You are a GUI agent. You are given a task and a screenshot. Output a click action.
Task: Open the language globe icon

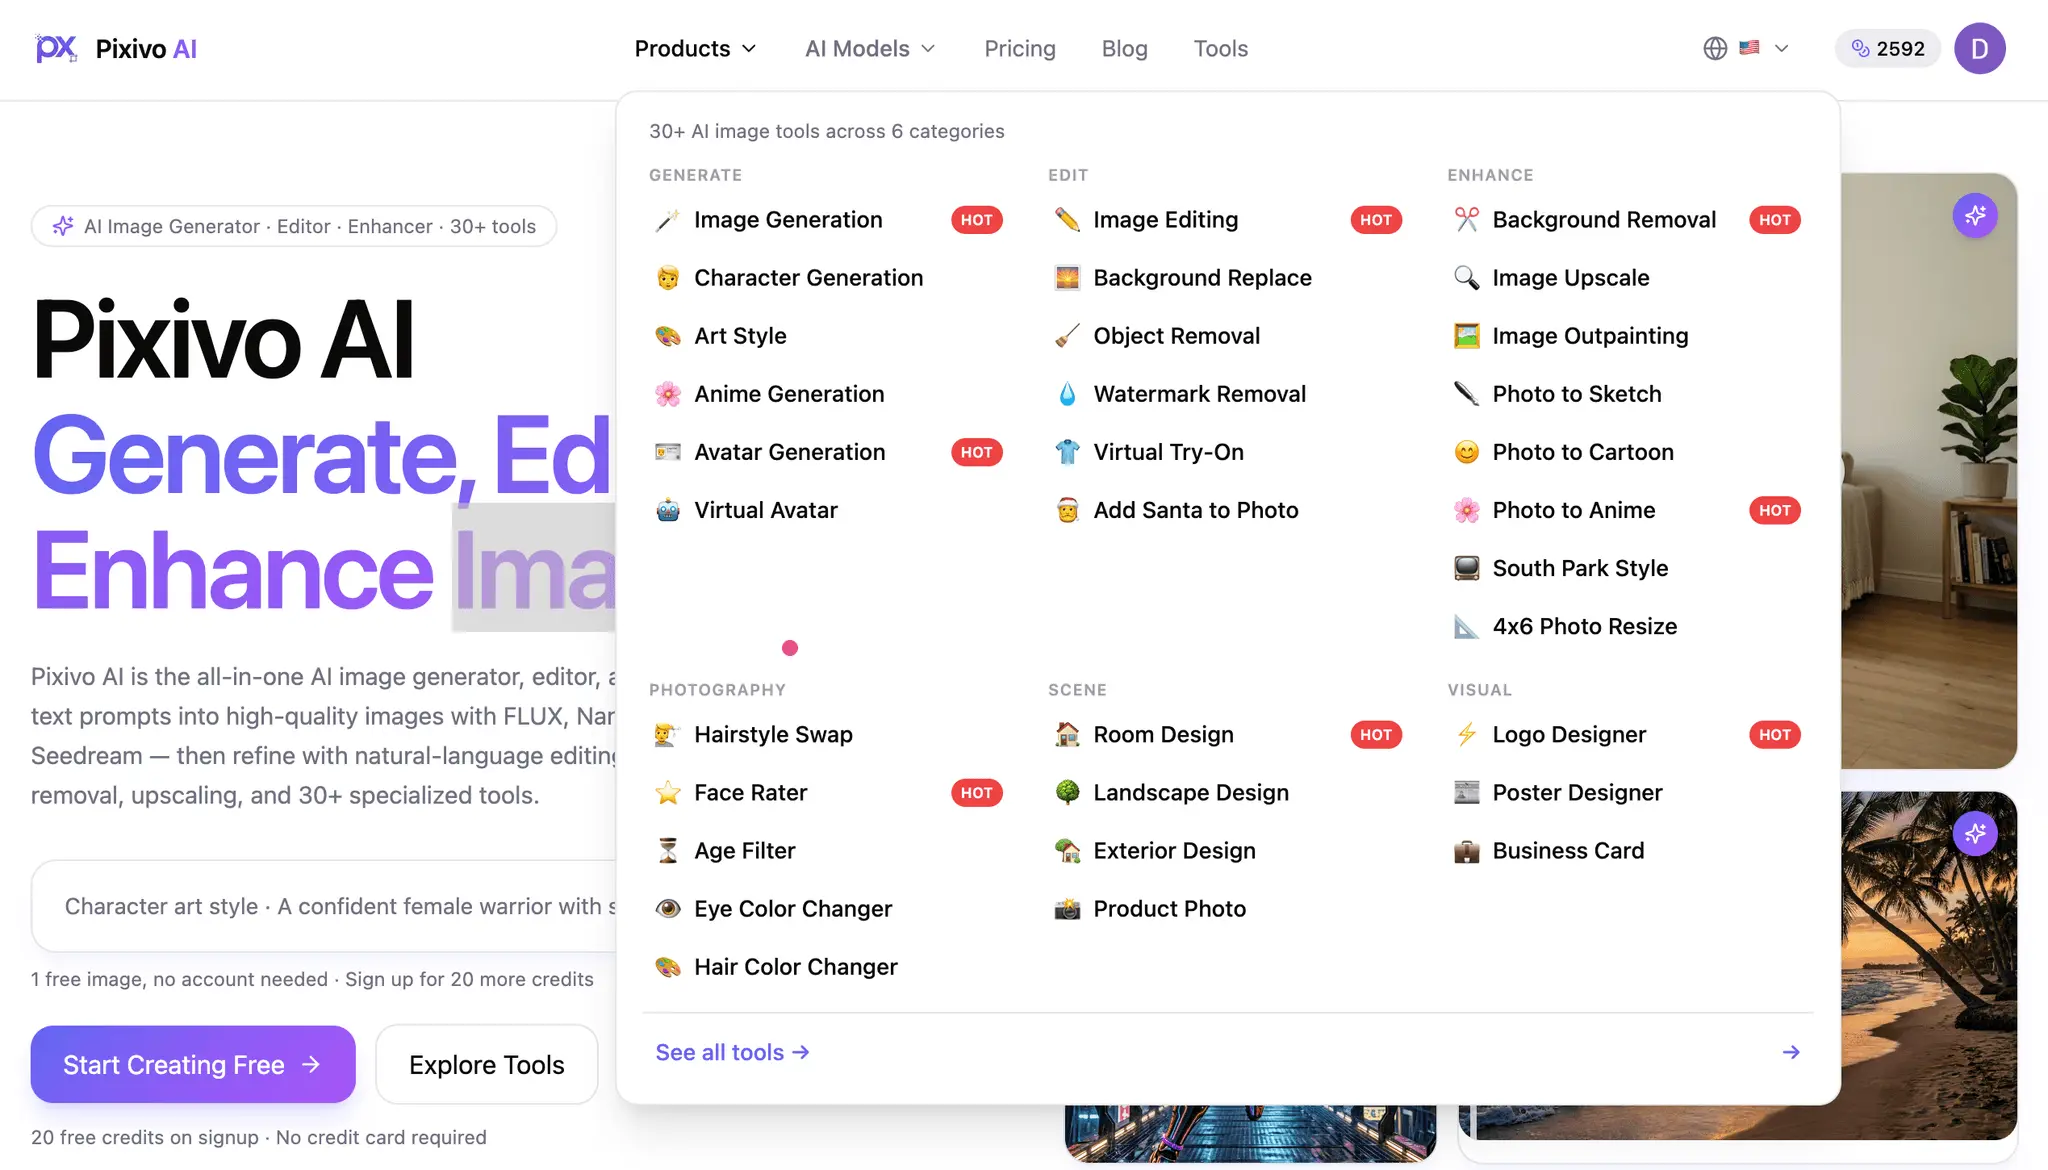tap(1715, 48)
